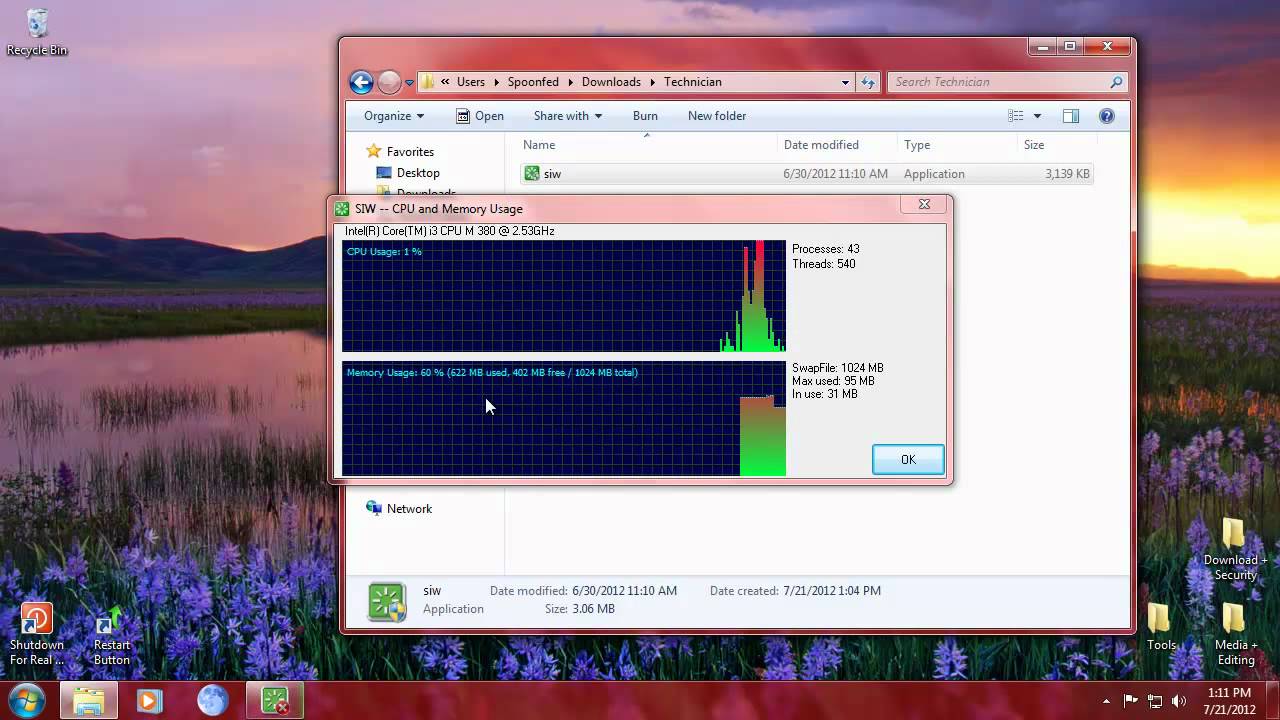Sort files by Date modified column

(x=837, y=145)
